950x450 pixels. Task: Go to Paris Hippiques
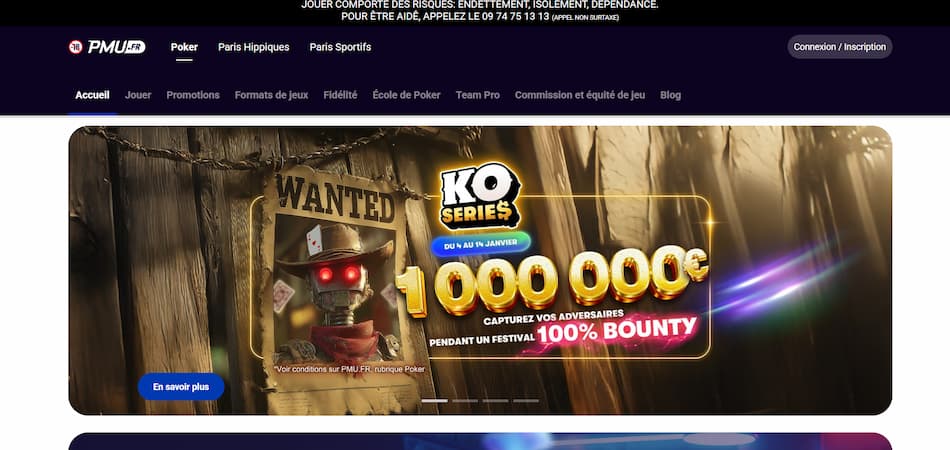tap(254, 47)
